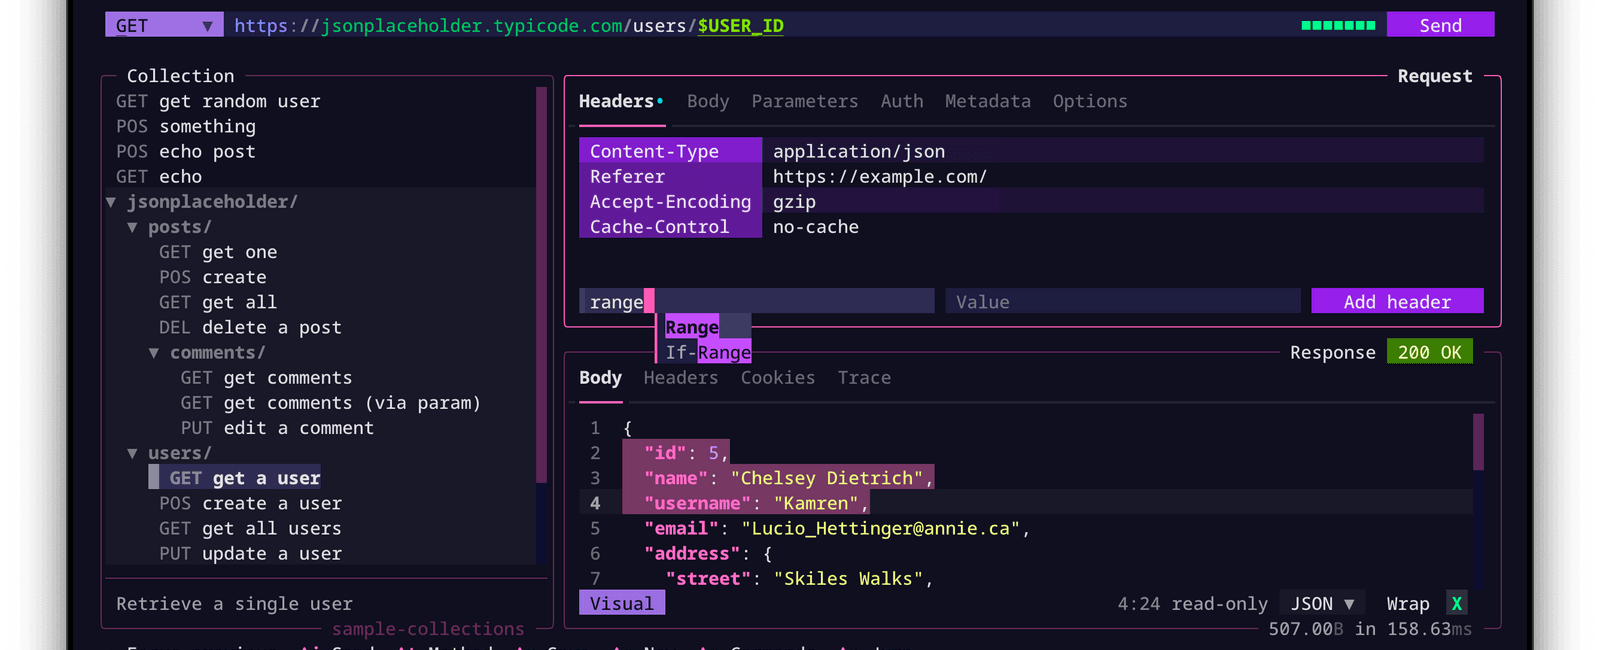The height and width of the screenshot is (650, 1600).
Task: Open the response Cookies tab
Action: [777, 377]
